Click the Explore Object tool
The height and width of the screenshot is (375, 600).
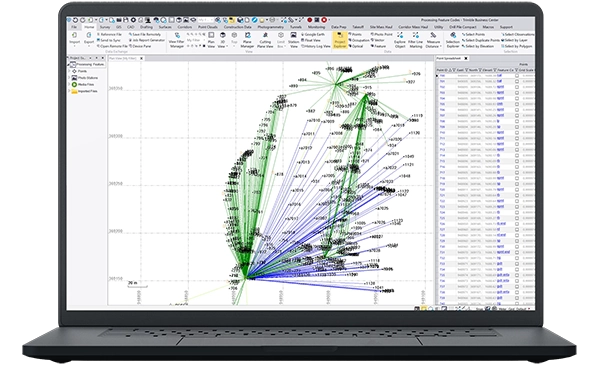point(400,40)
